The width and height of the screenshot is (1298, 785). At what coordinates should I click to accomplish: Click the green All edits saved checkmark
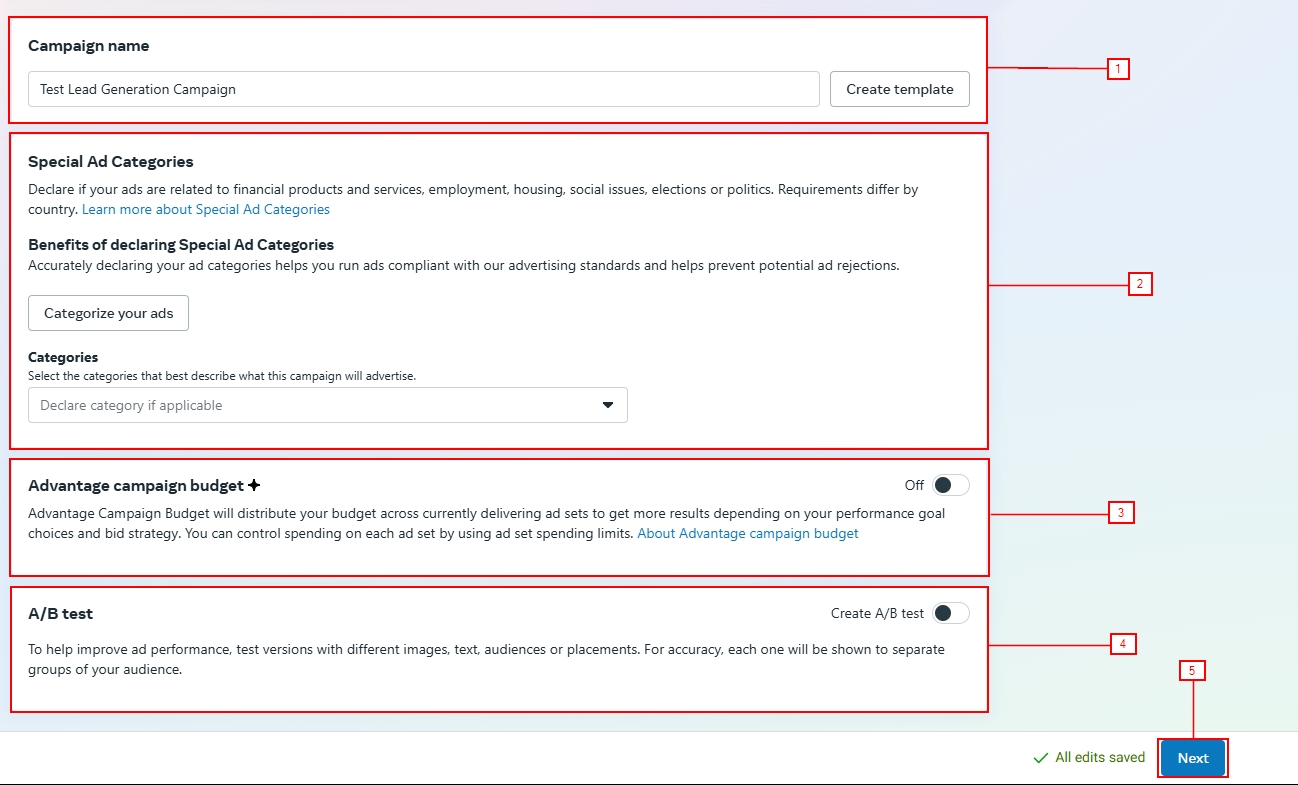pos(1040,758)
